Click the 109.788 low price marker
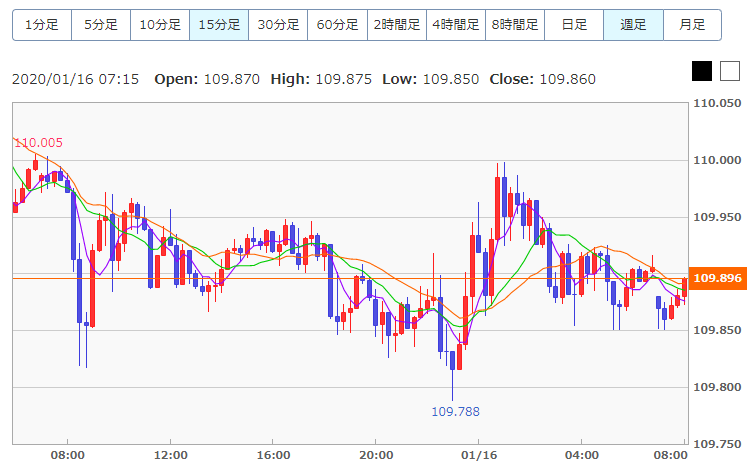The width and height of the screenshot is (752, 466). (455, 411)
